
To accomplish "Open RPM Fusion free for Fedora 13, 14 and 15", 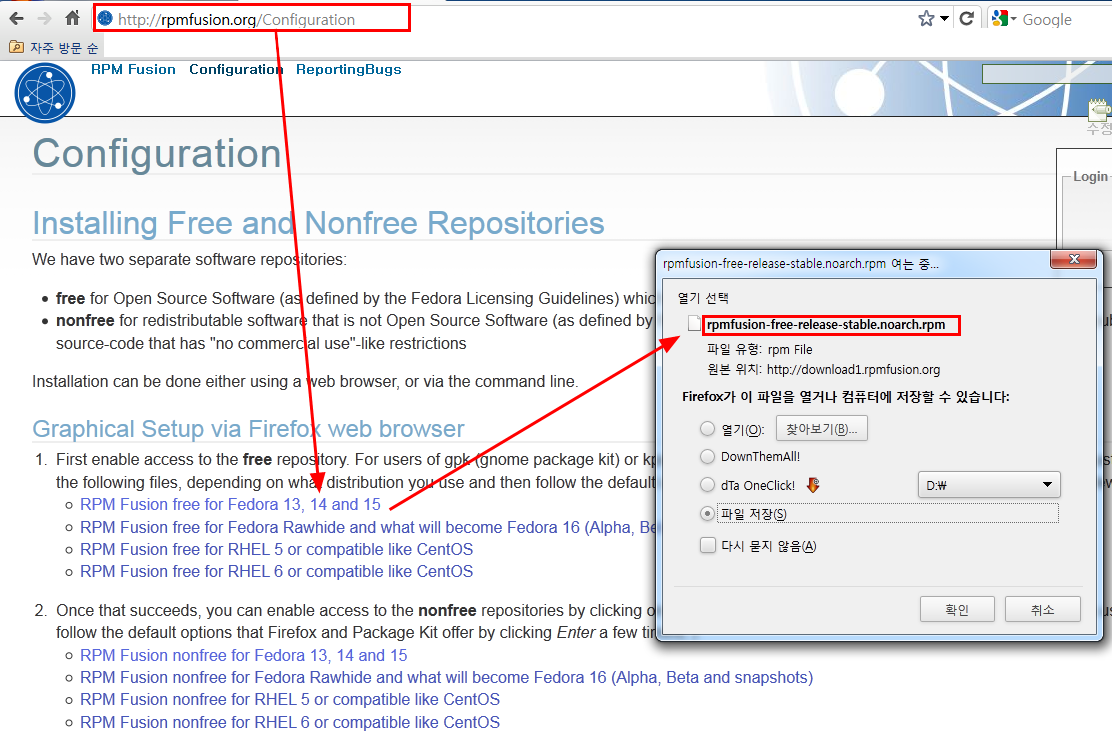I will 230,504.
